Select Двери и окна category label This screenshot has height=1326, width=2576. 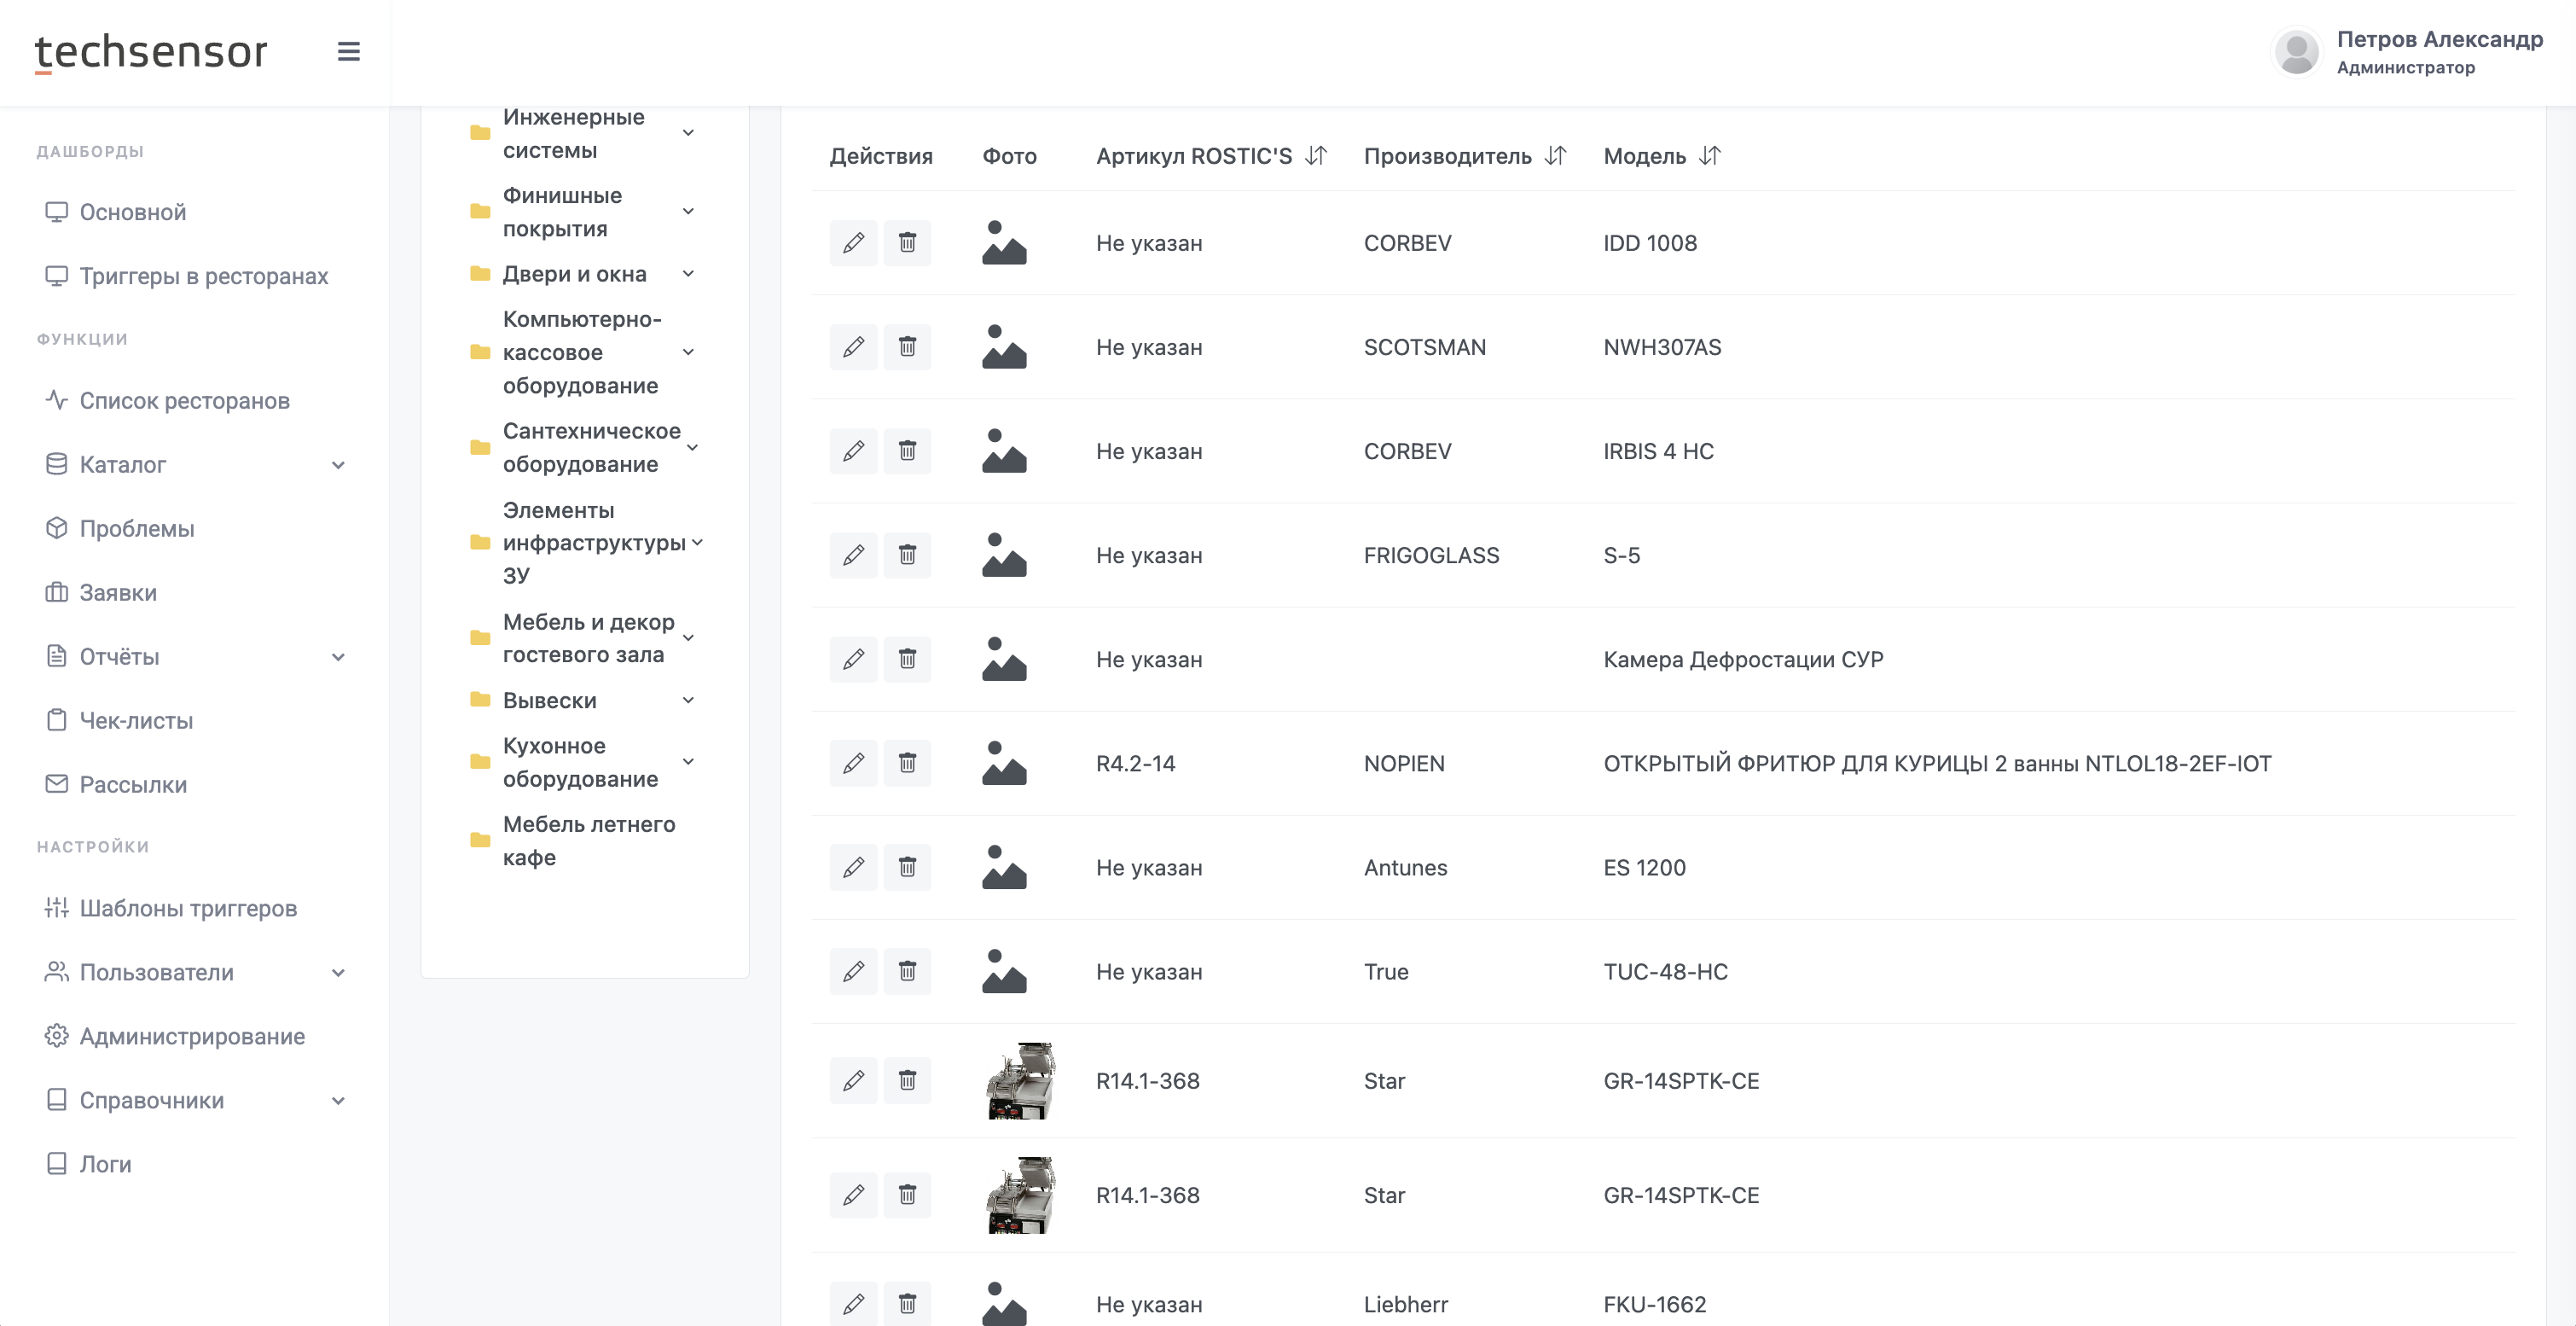(x=574, y=274)
